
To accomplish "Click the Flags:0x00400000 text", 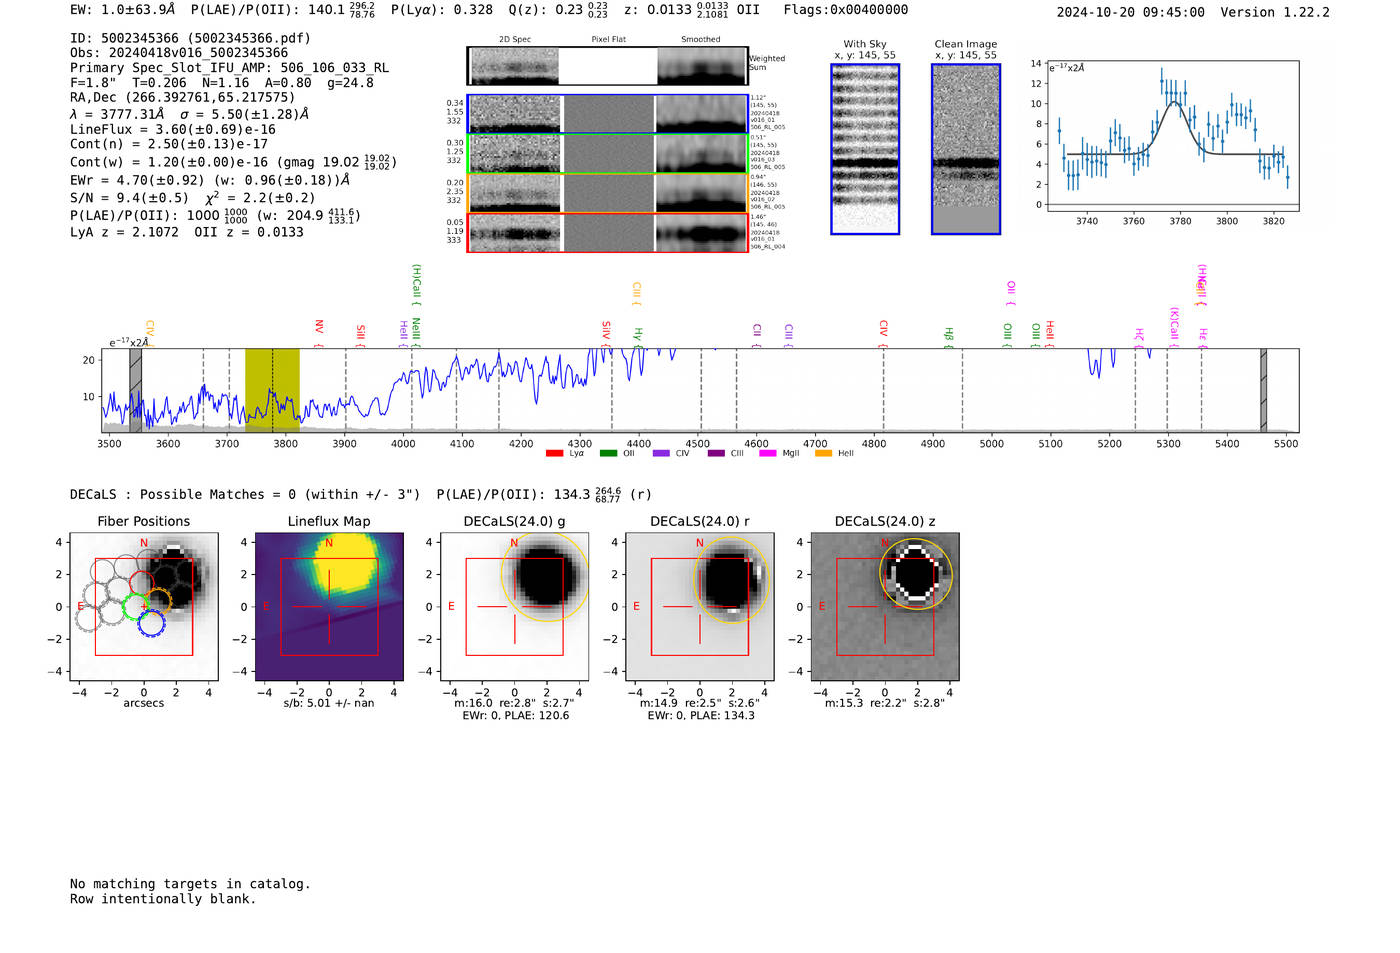I will [846, 10].
